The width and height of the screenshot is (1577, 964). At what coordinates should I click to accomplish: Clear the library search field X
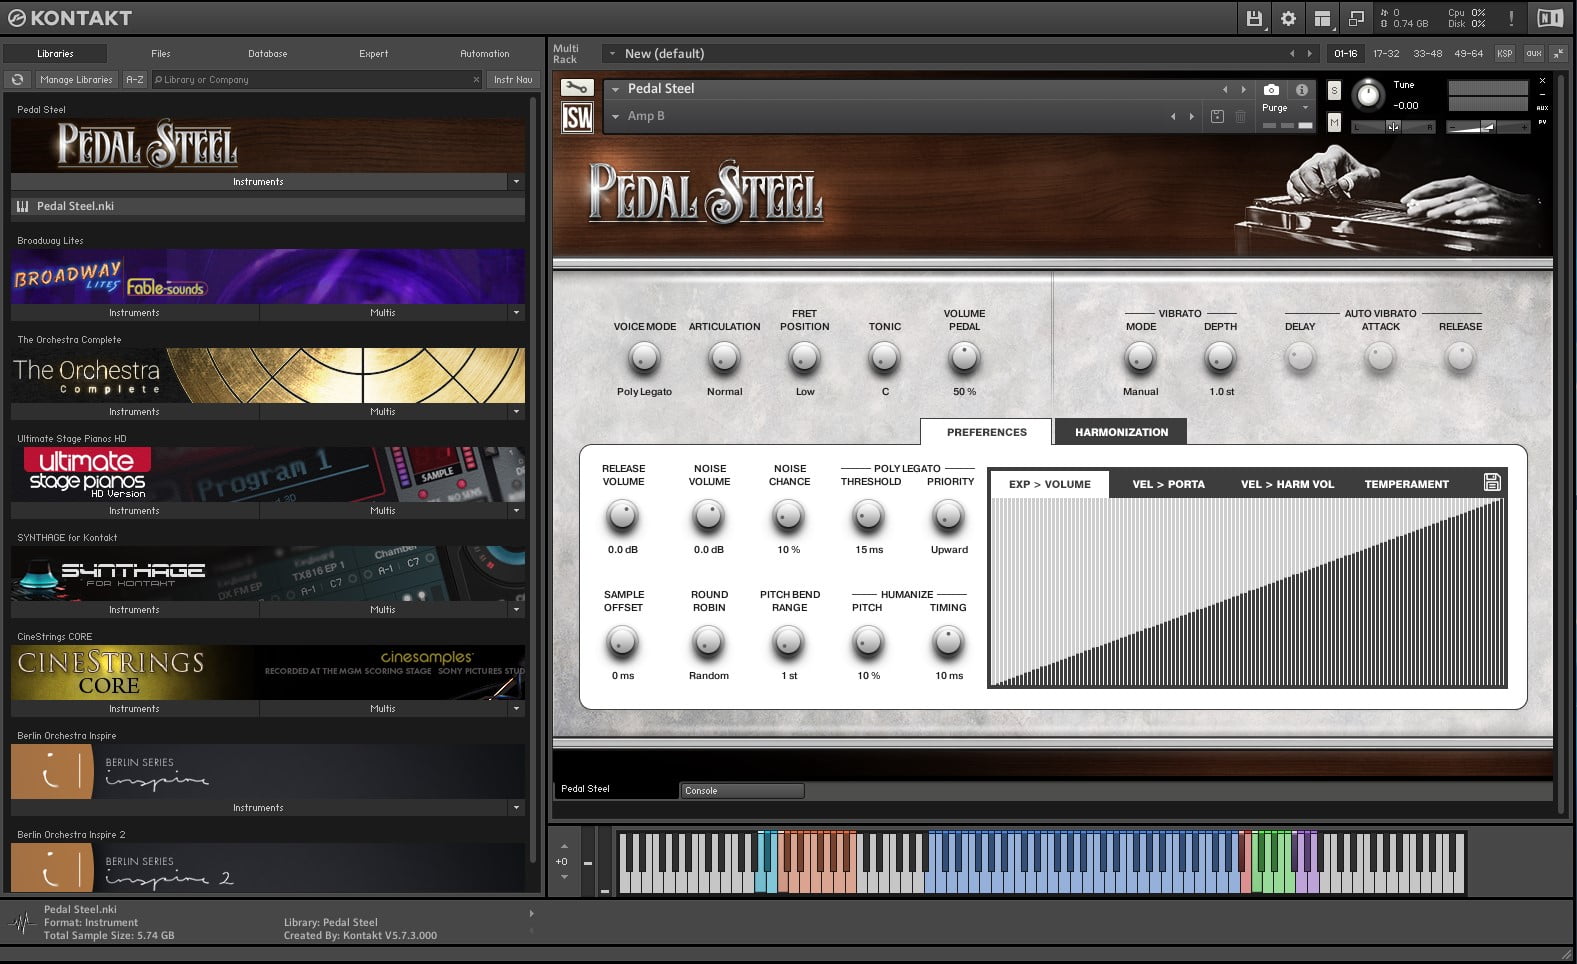[476, 80]
